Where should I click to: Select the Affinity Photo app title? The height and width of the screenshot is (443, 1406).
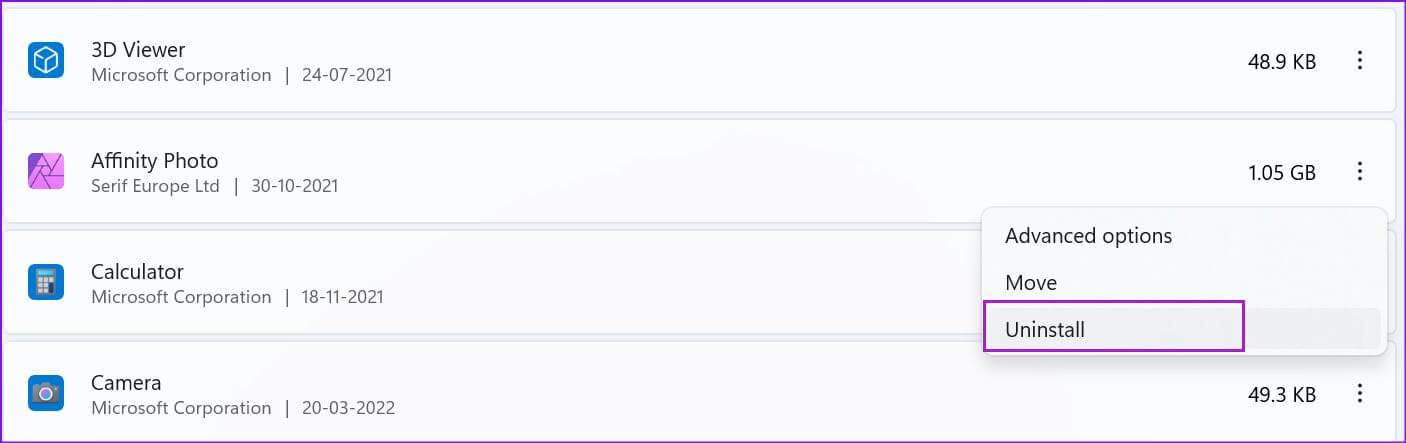154,160
